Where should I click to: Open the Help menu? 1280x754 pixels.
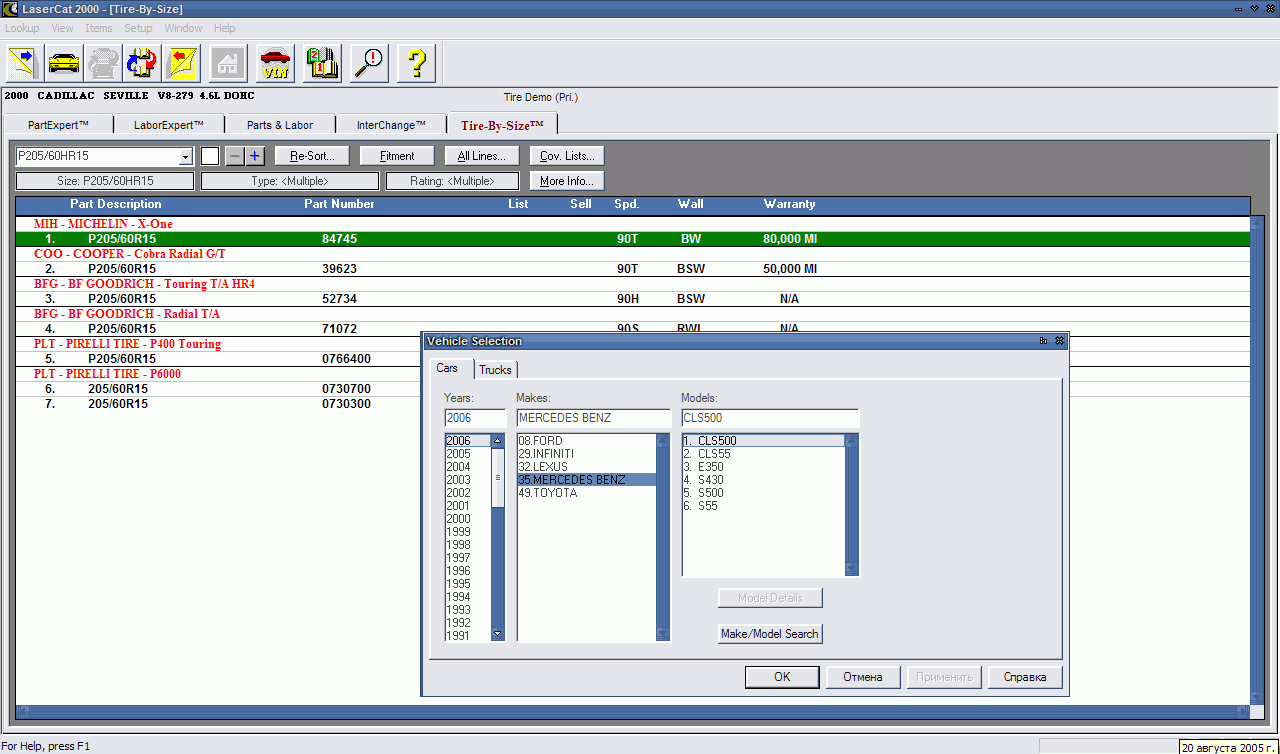click(225, 28)
